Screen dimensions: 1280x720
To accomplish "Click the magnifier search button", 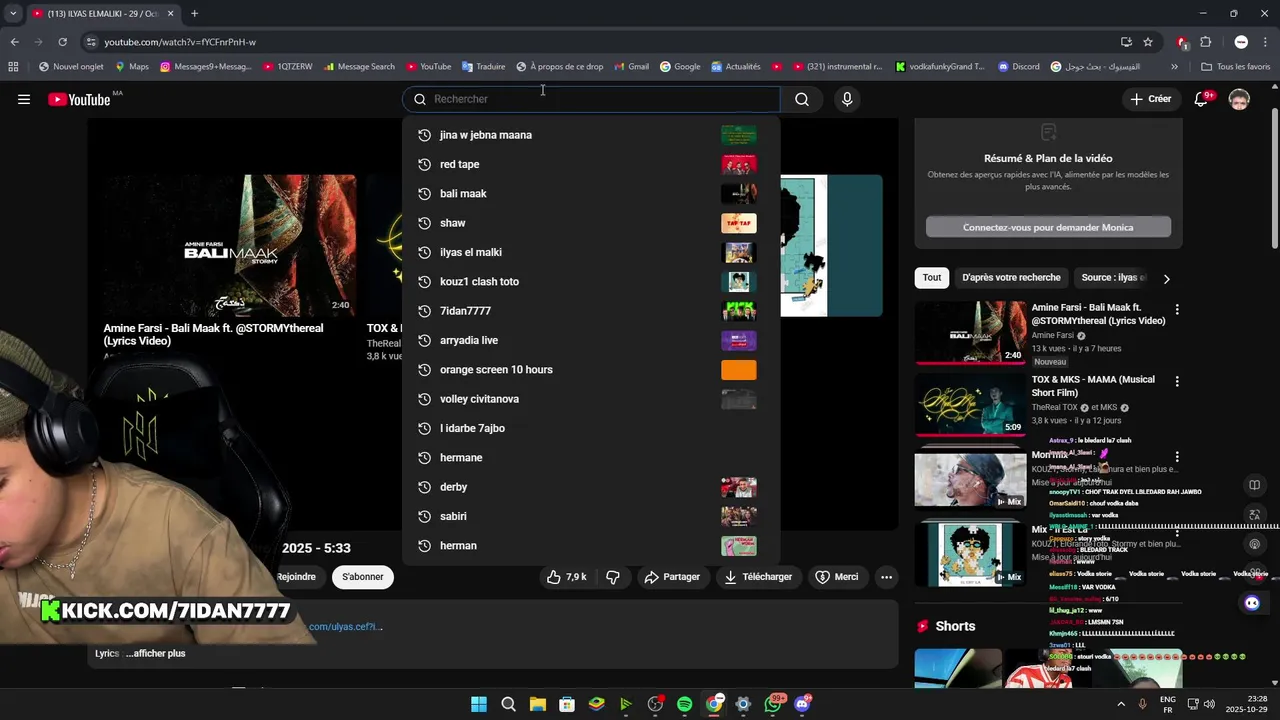I will click(x=802, y=99).
